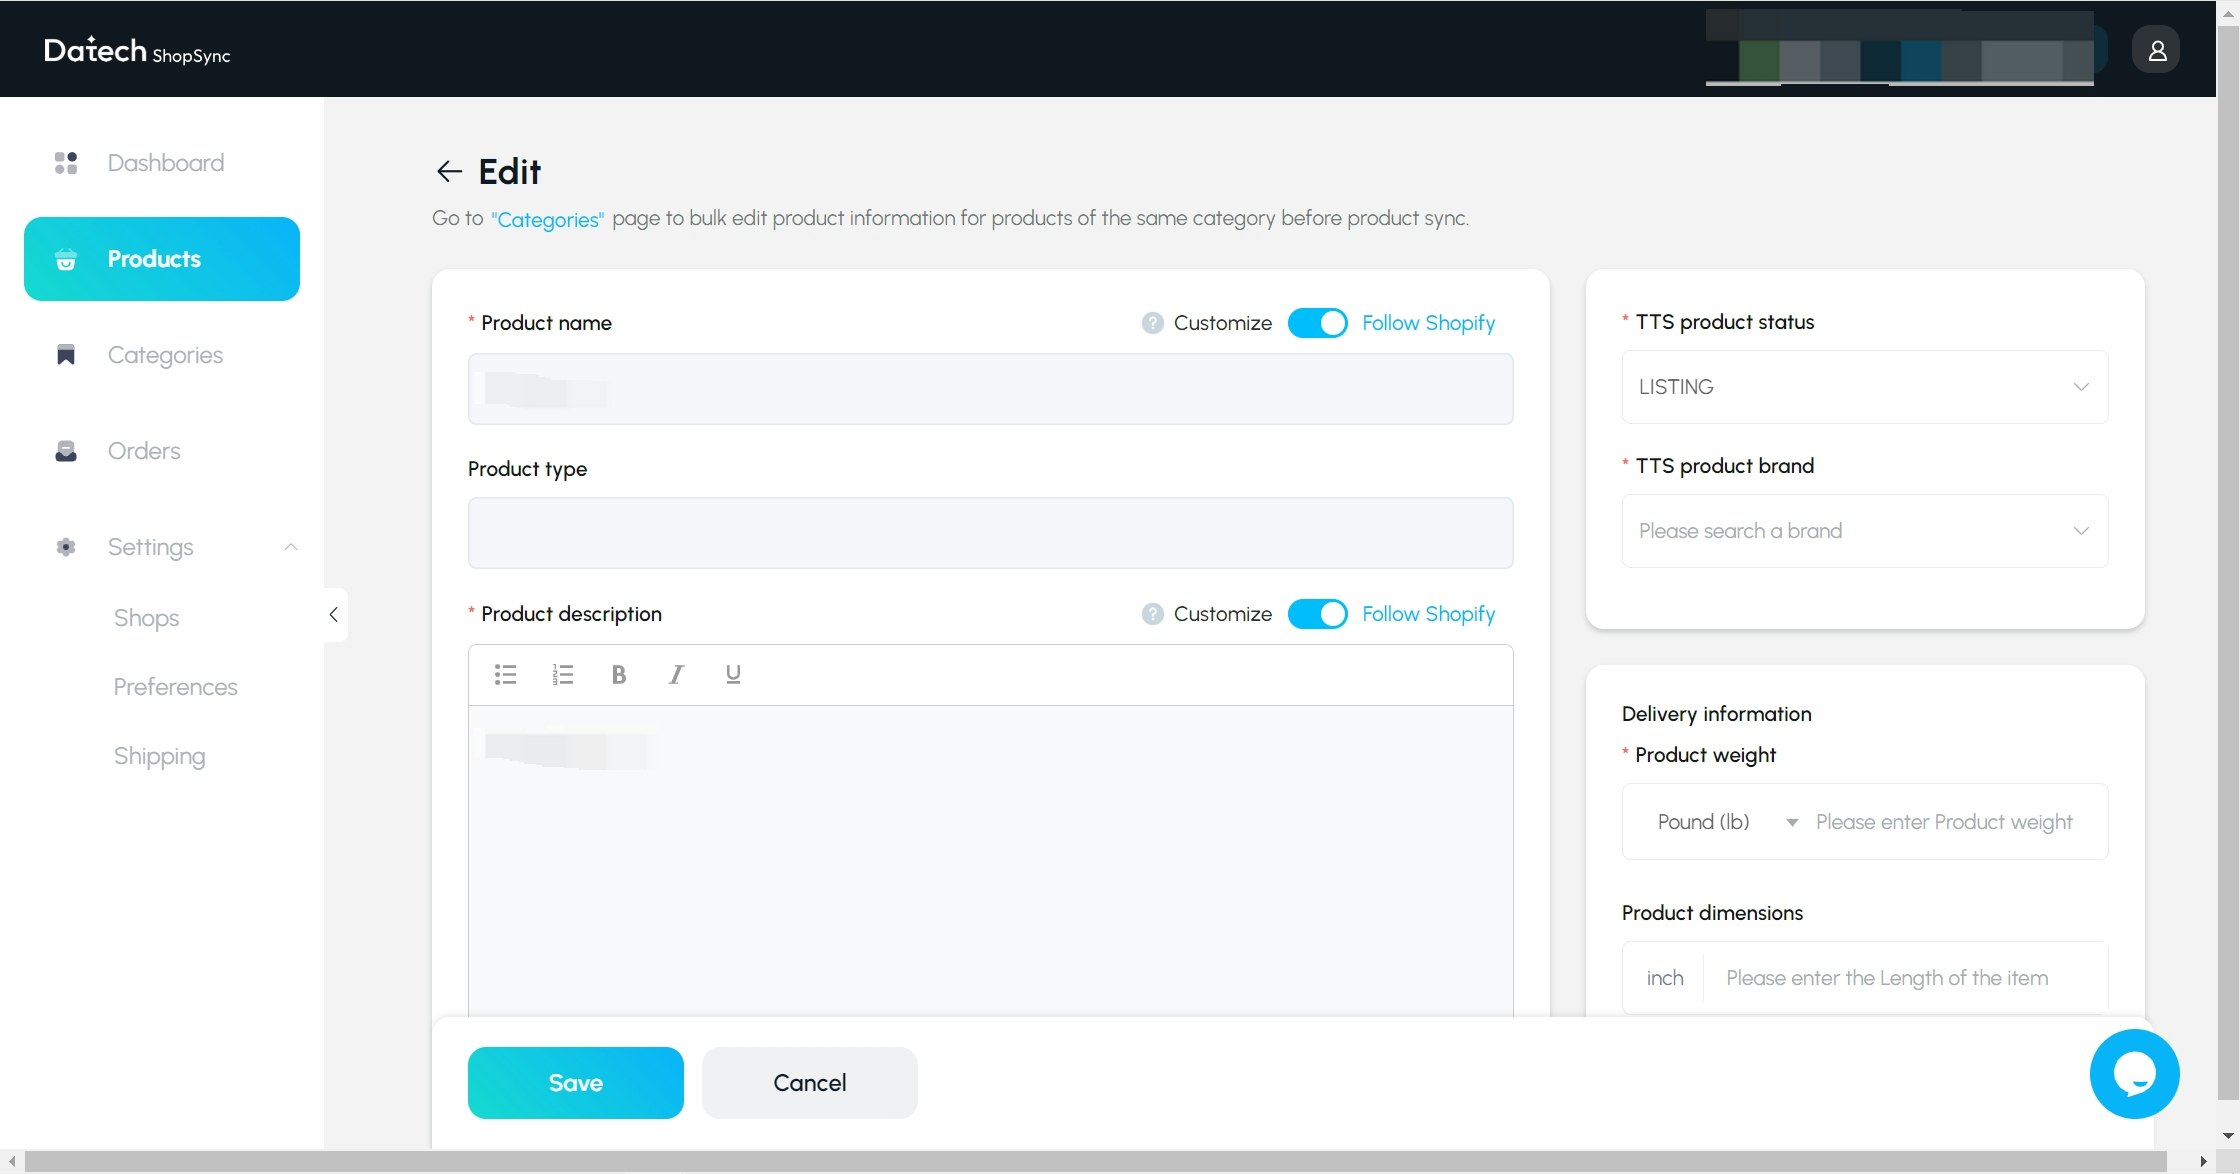Click the Save button

tap(575, 1083)
